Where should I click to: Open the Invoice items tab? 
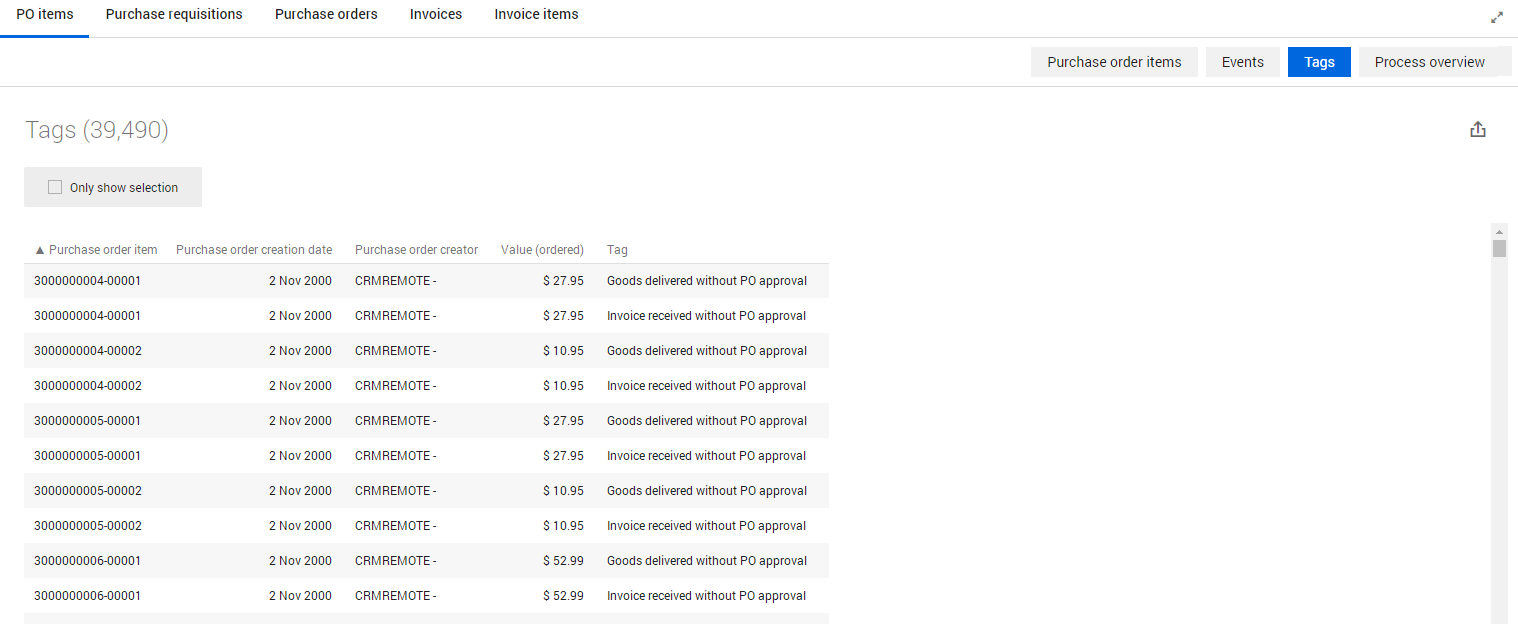pos(536,15)
